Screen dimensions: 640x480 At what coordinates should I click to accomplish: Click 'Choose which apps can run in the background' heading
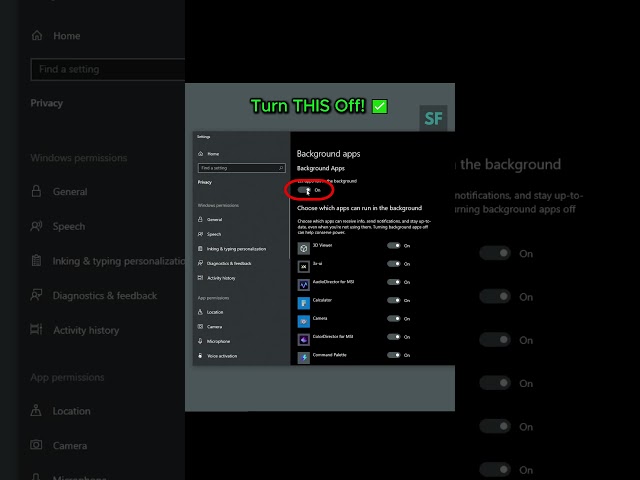[x=360, y=208]
